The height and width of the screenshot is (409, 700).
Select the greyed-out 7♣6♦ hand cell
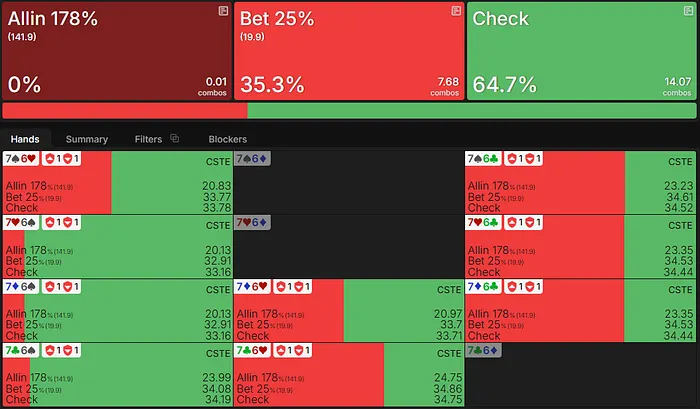pos(580,375)
